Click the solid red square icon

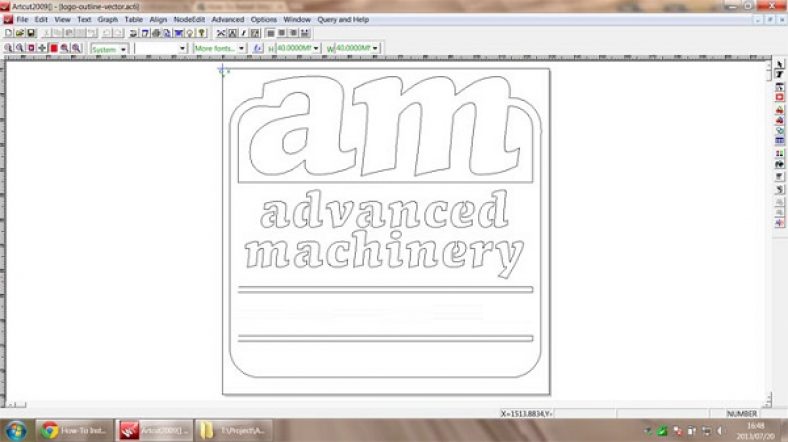click(x=54, y=48)
